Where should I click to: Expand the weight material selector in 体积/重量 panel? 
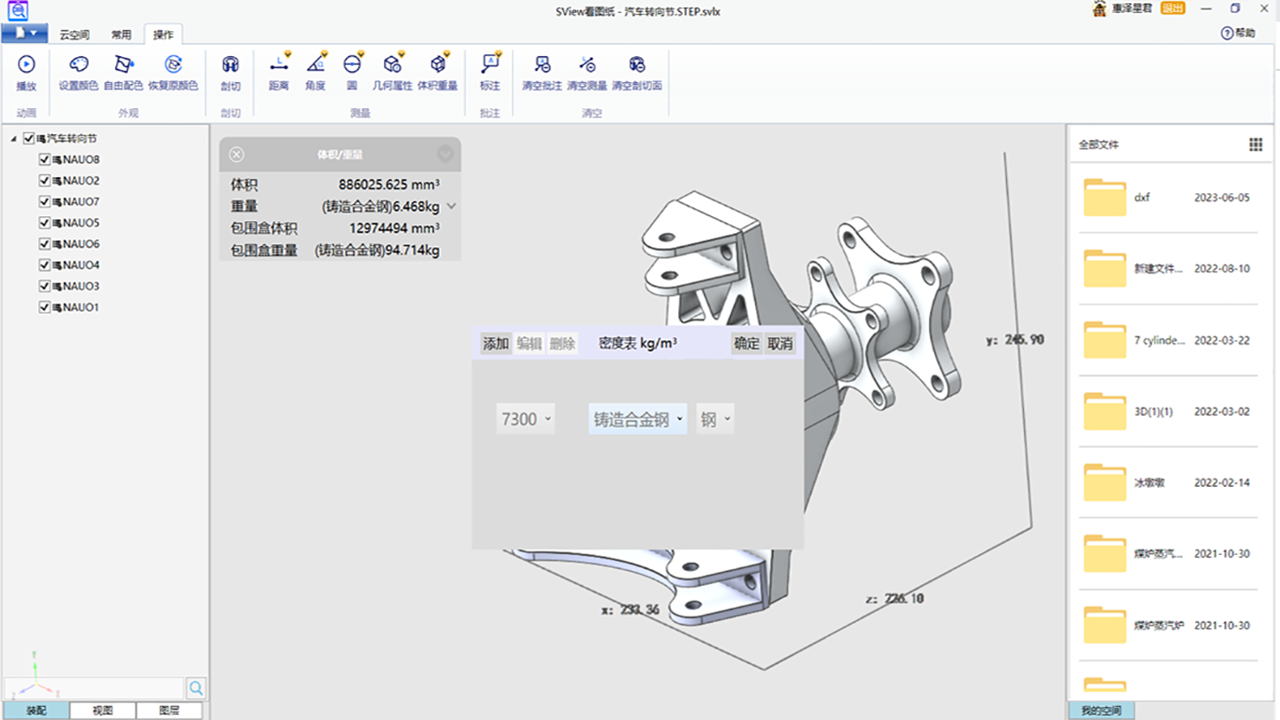pos(450,207)
